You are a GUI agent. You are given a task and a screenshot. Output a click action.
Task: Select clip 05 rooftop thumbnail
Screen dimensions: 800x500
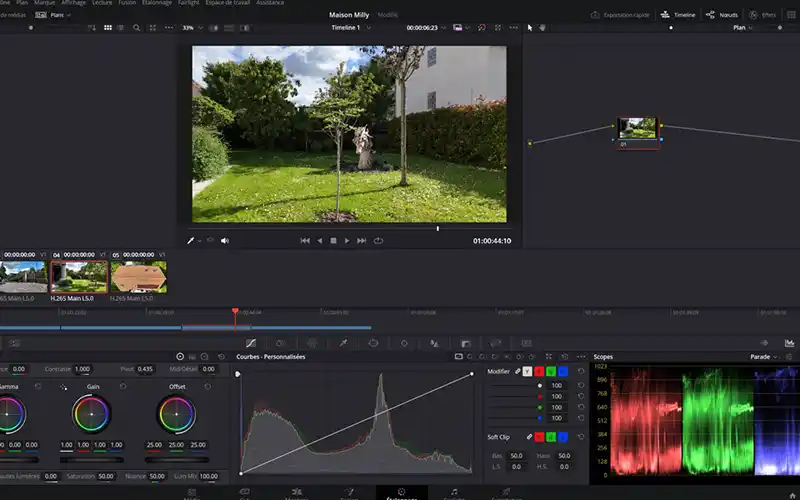click(139, 277)
